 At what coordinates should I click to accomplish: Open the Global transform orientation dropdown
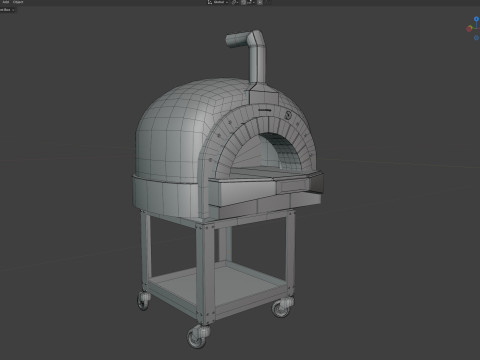218,2
